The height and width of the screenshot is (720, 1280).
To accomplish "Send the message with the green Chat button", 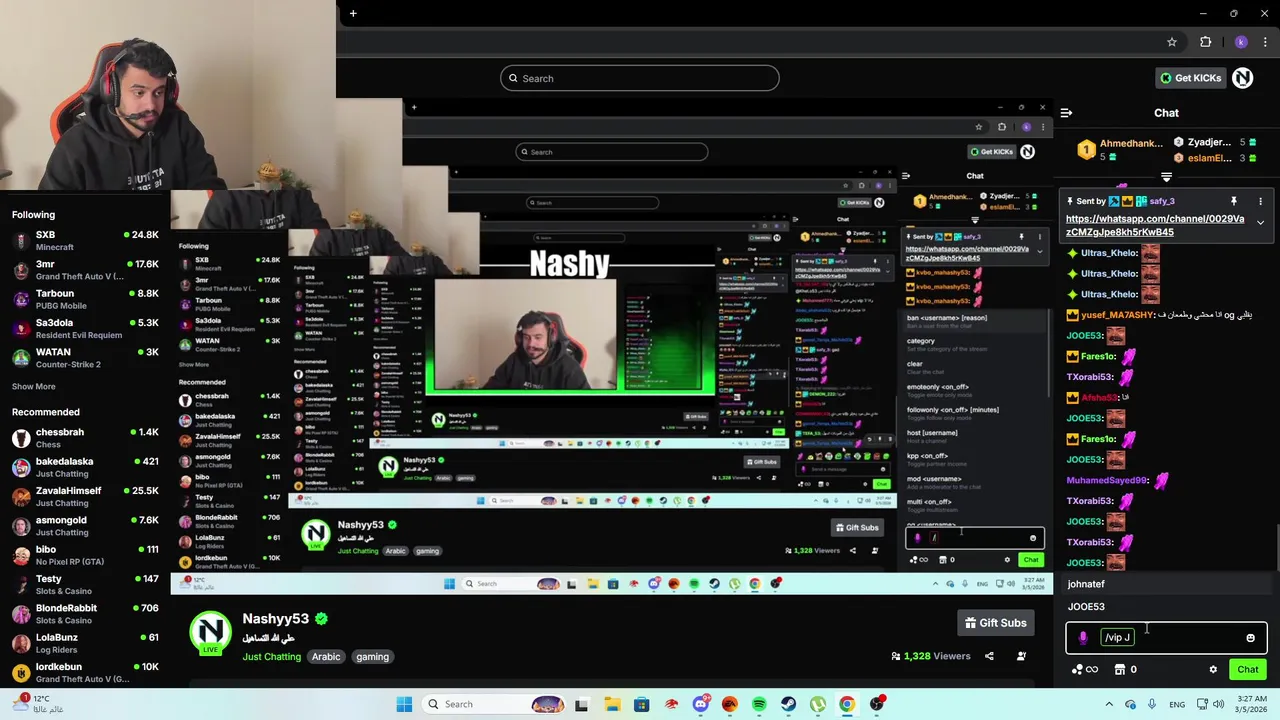I will (1248, 670).
